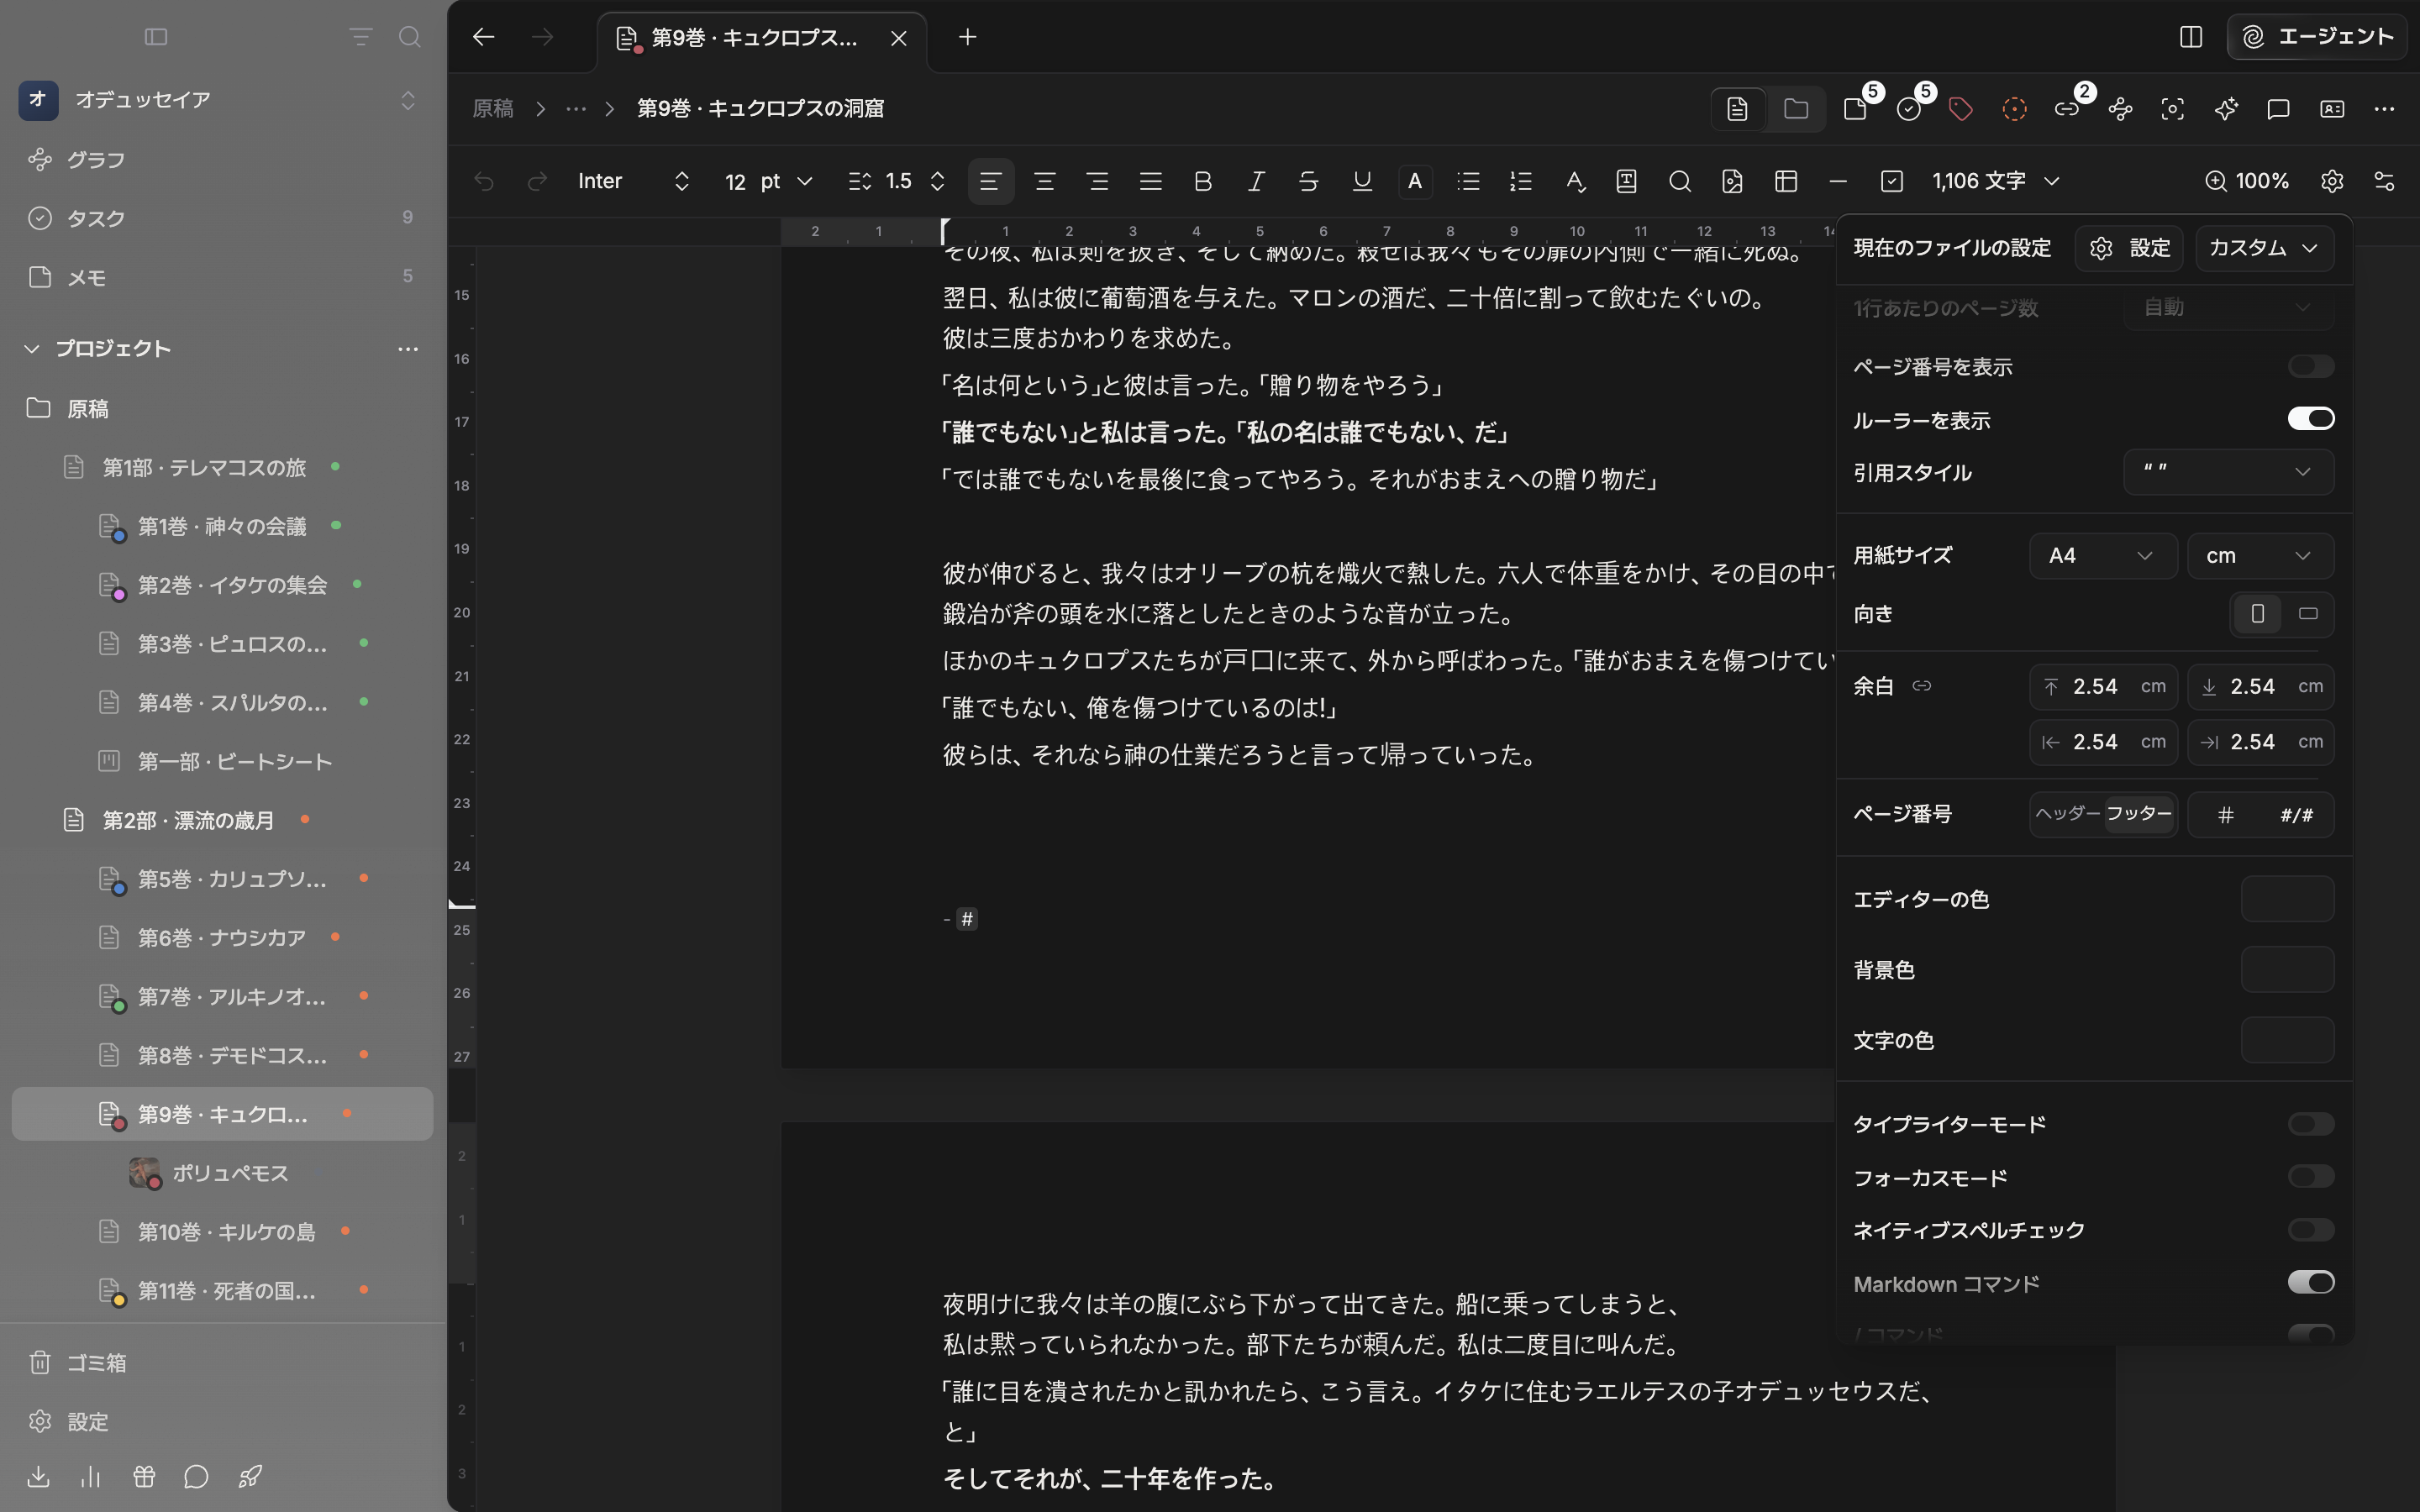
Task: Open the A4 paper size dropdown
Action: 2103,556
